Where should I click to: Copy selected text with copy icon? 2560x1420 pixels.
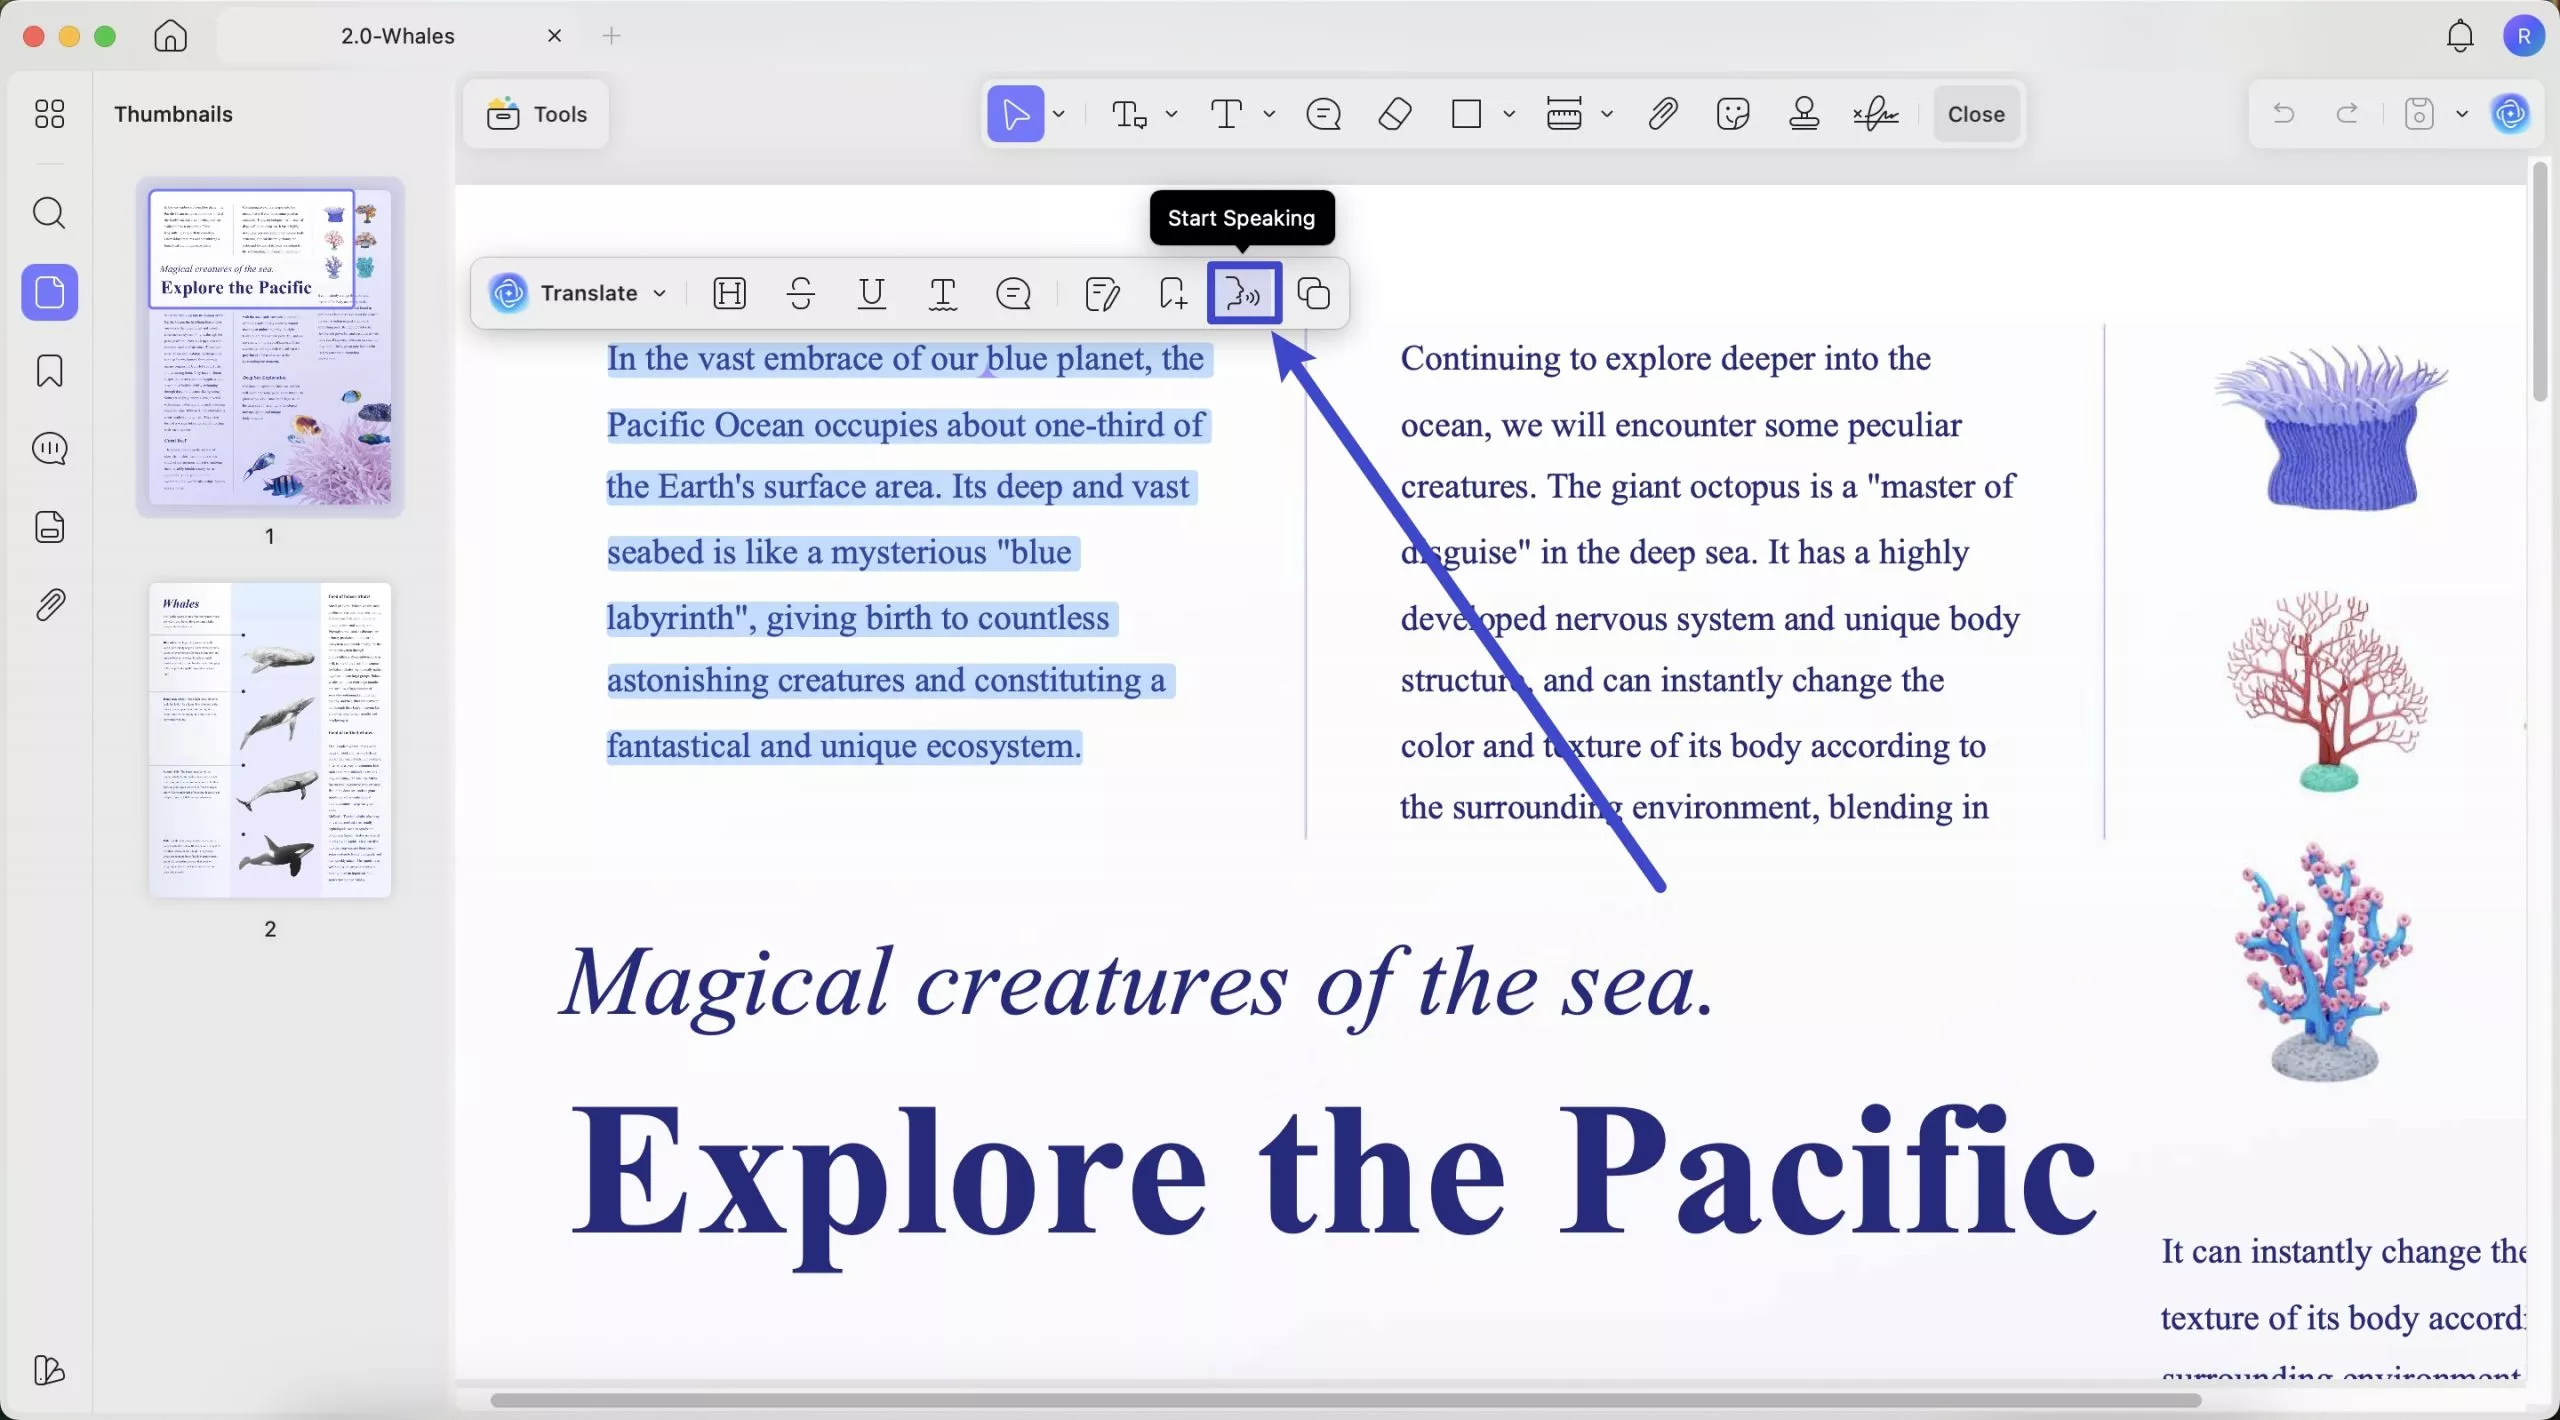(1313, 293)
